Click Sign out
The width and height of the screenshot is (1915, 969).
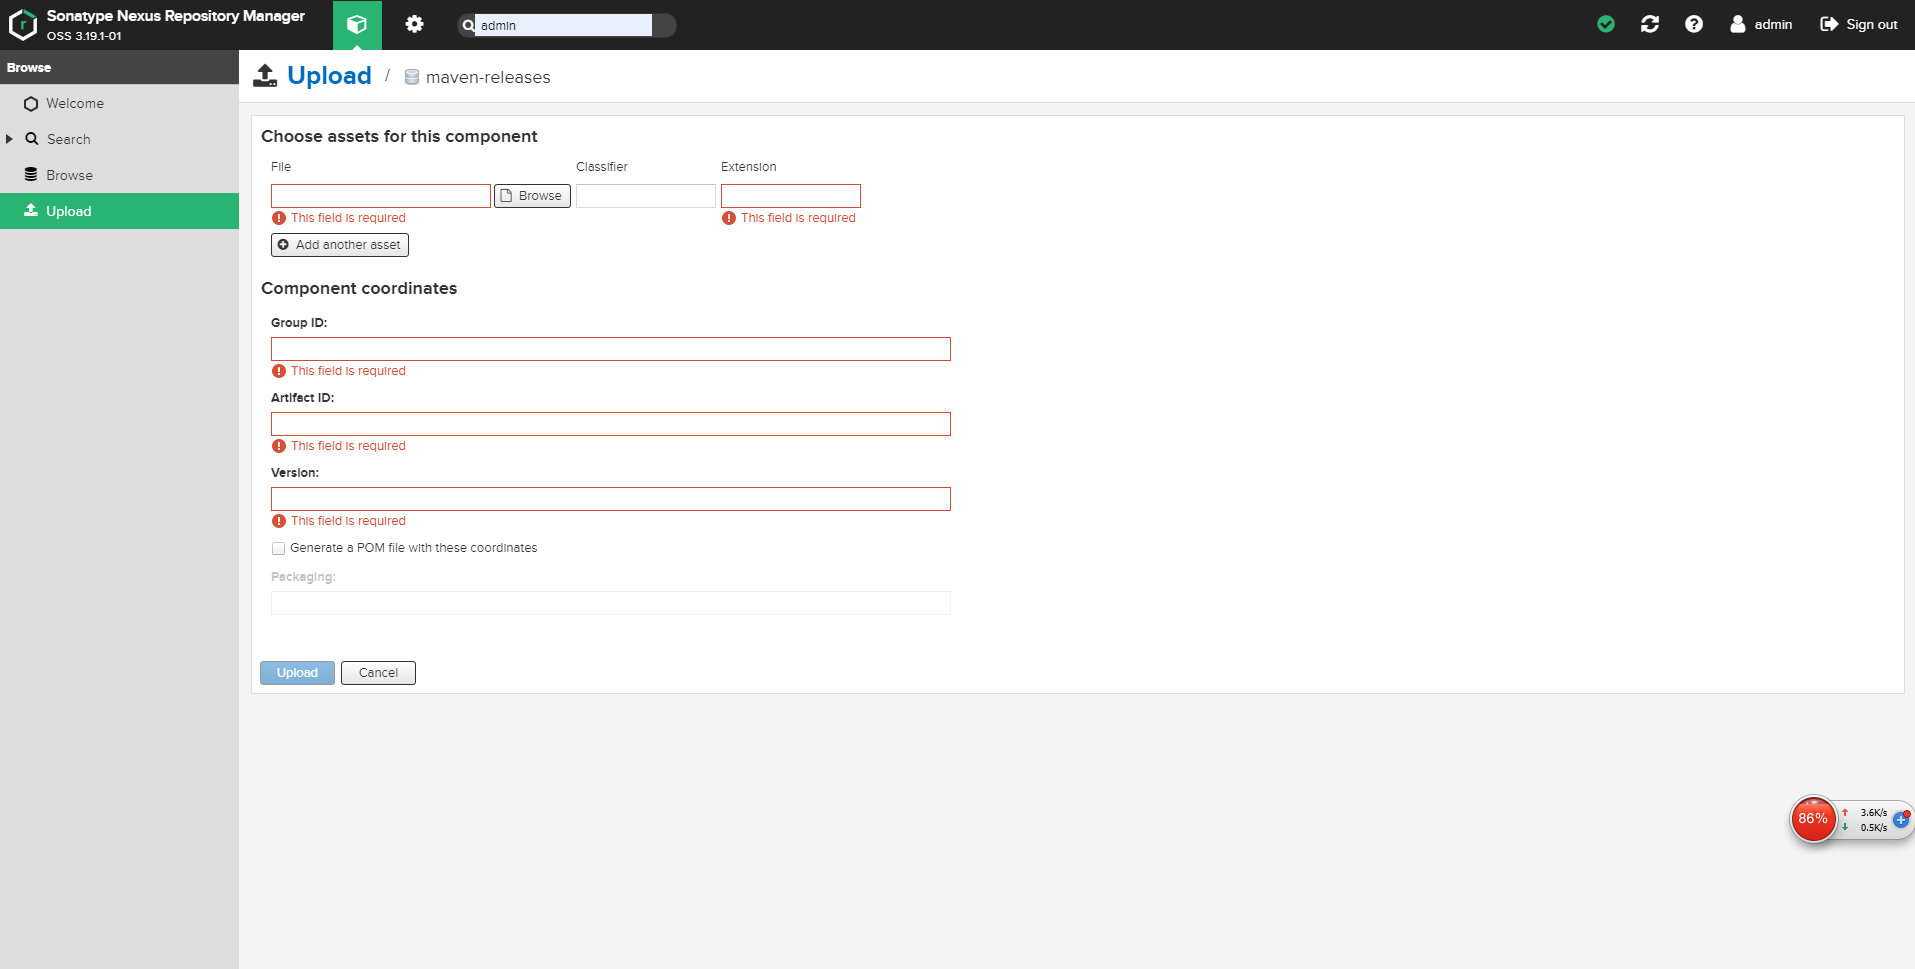coord(1859,24)
